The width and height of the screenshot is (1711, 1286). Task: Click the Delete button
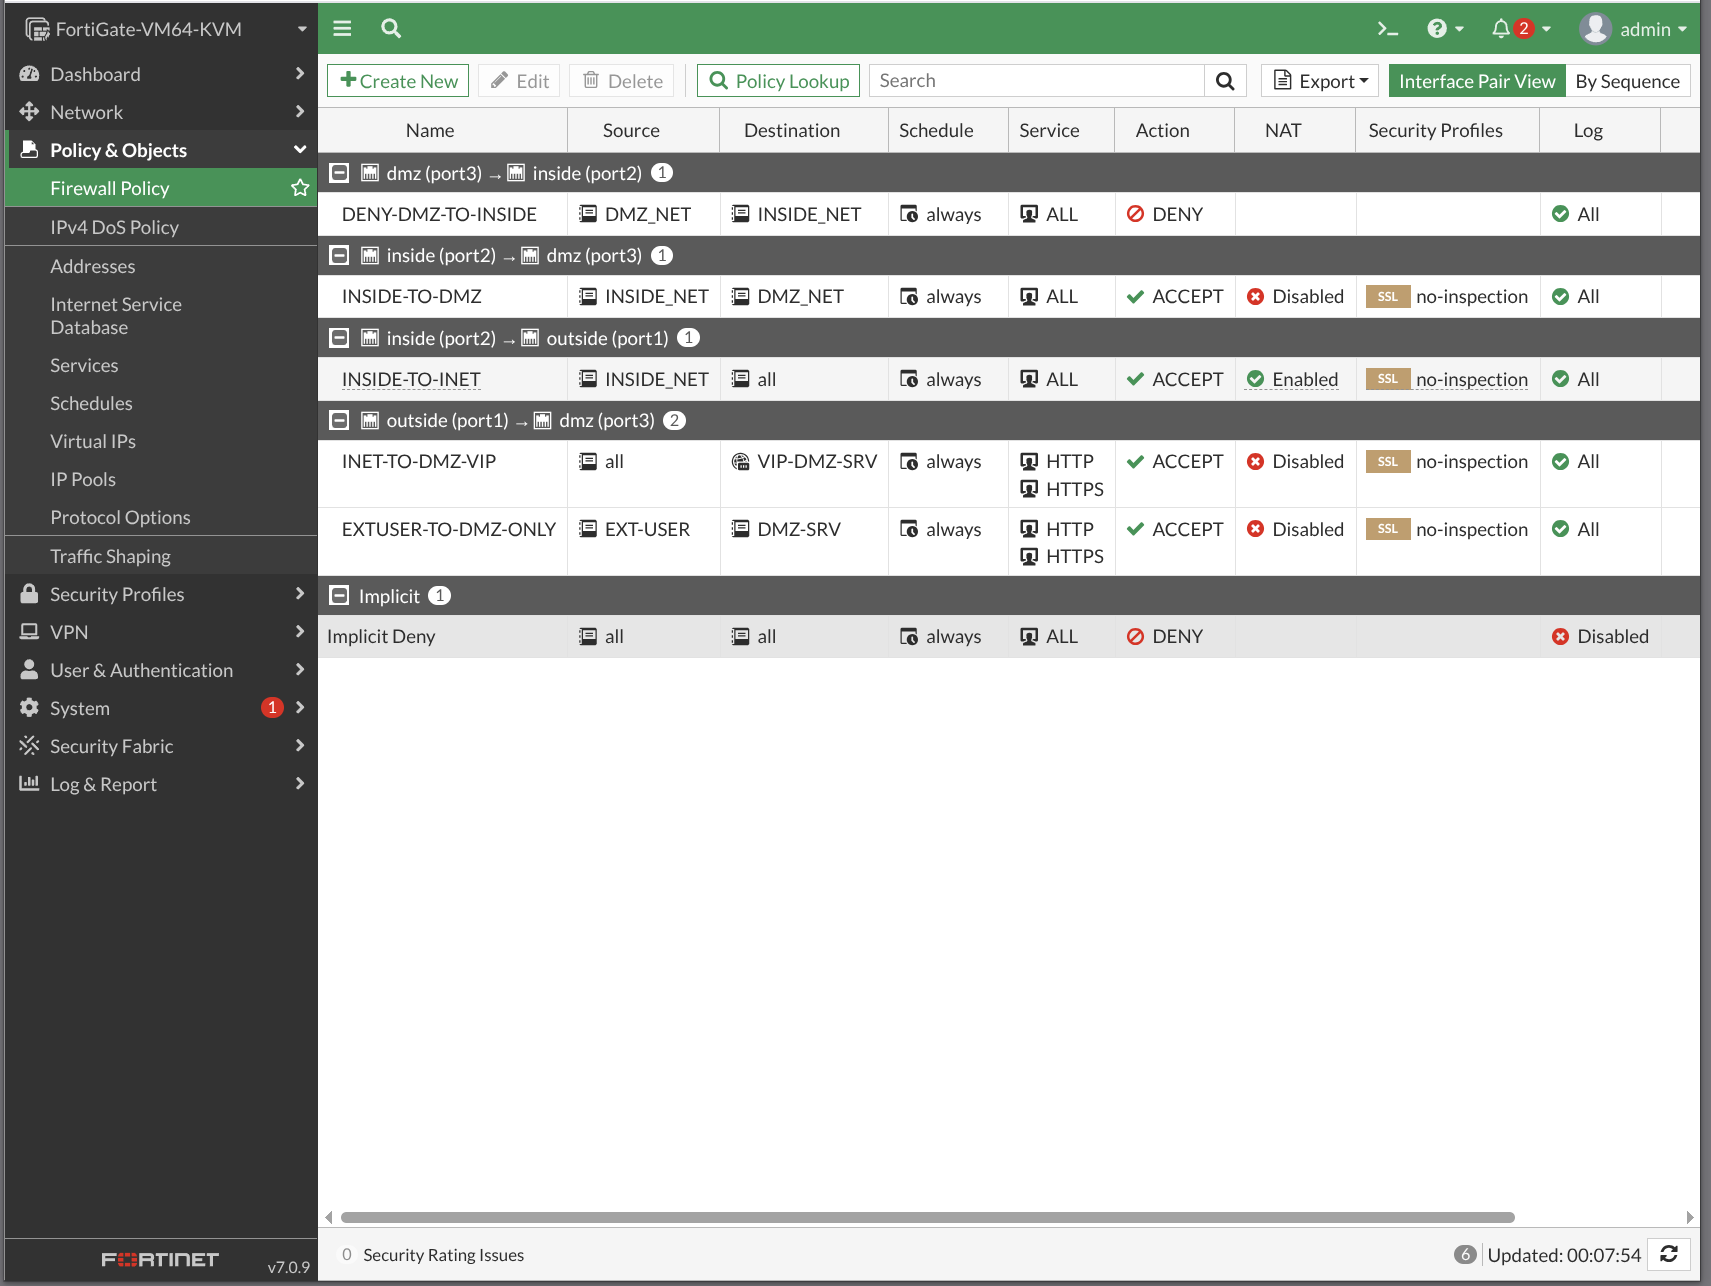[623, 81]
